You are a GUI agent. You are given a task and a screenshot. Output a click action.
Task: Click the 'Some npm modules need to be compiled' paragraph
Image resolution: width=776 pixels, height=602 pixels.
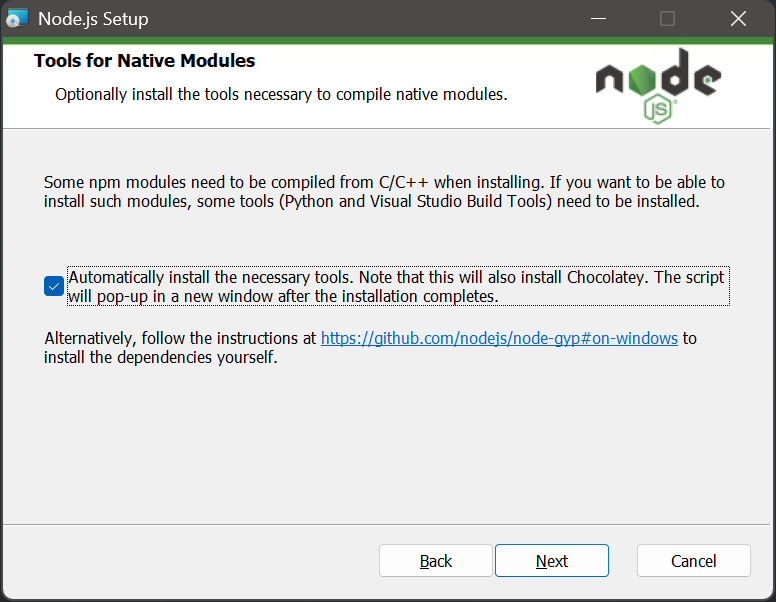click(x=384, y=192)
